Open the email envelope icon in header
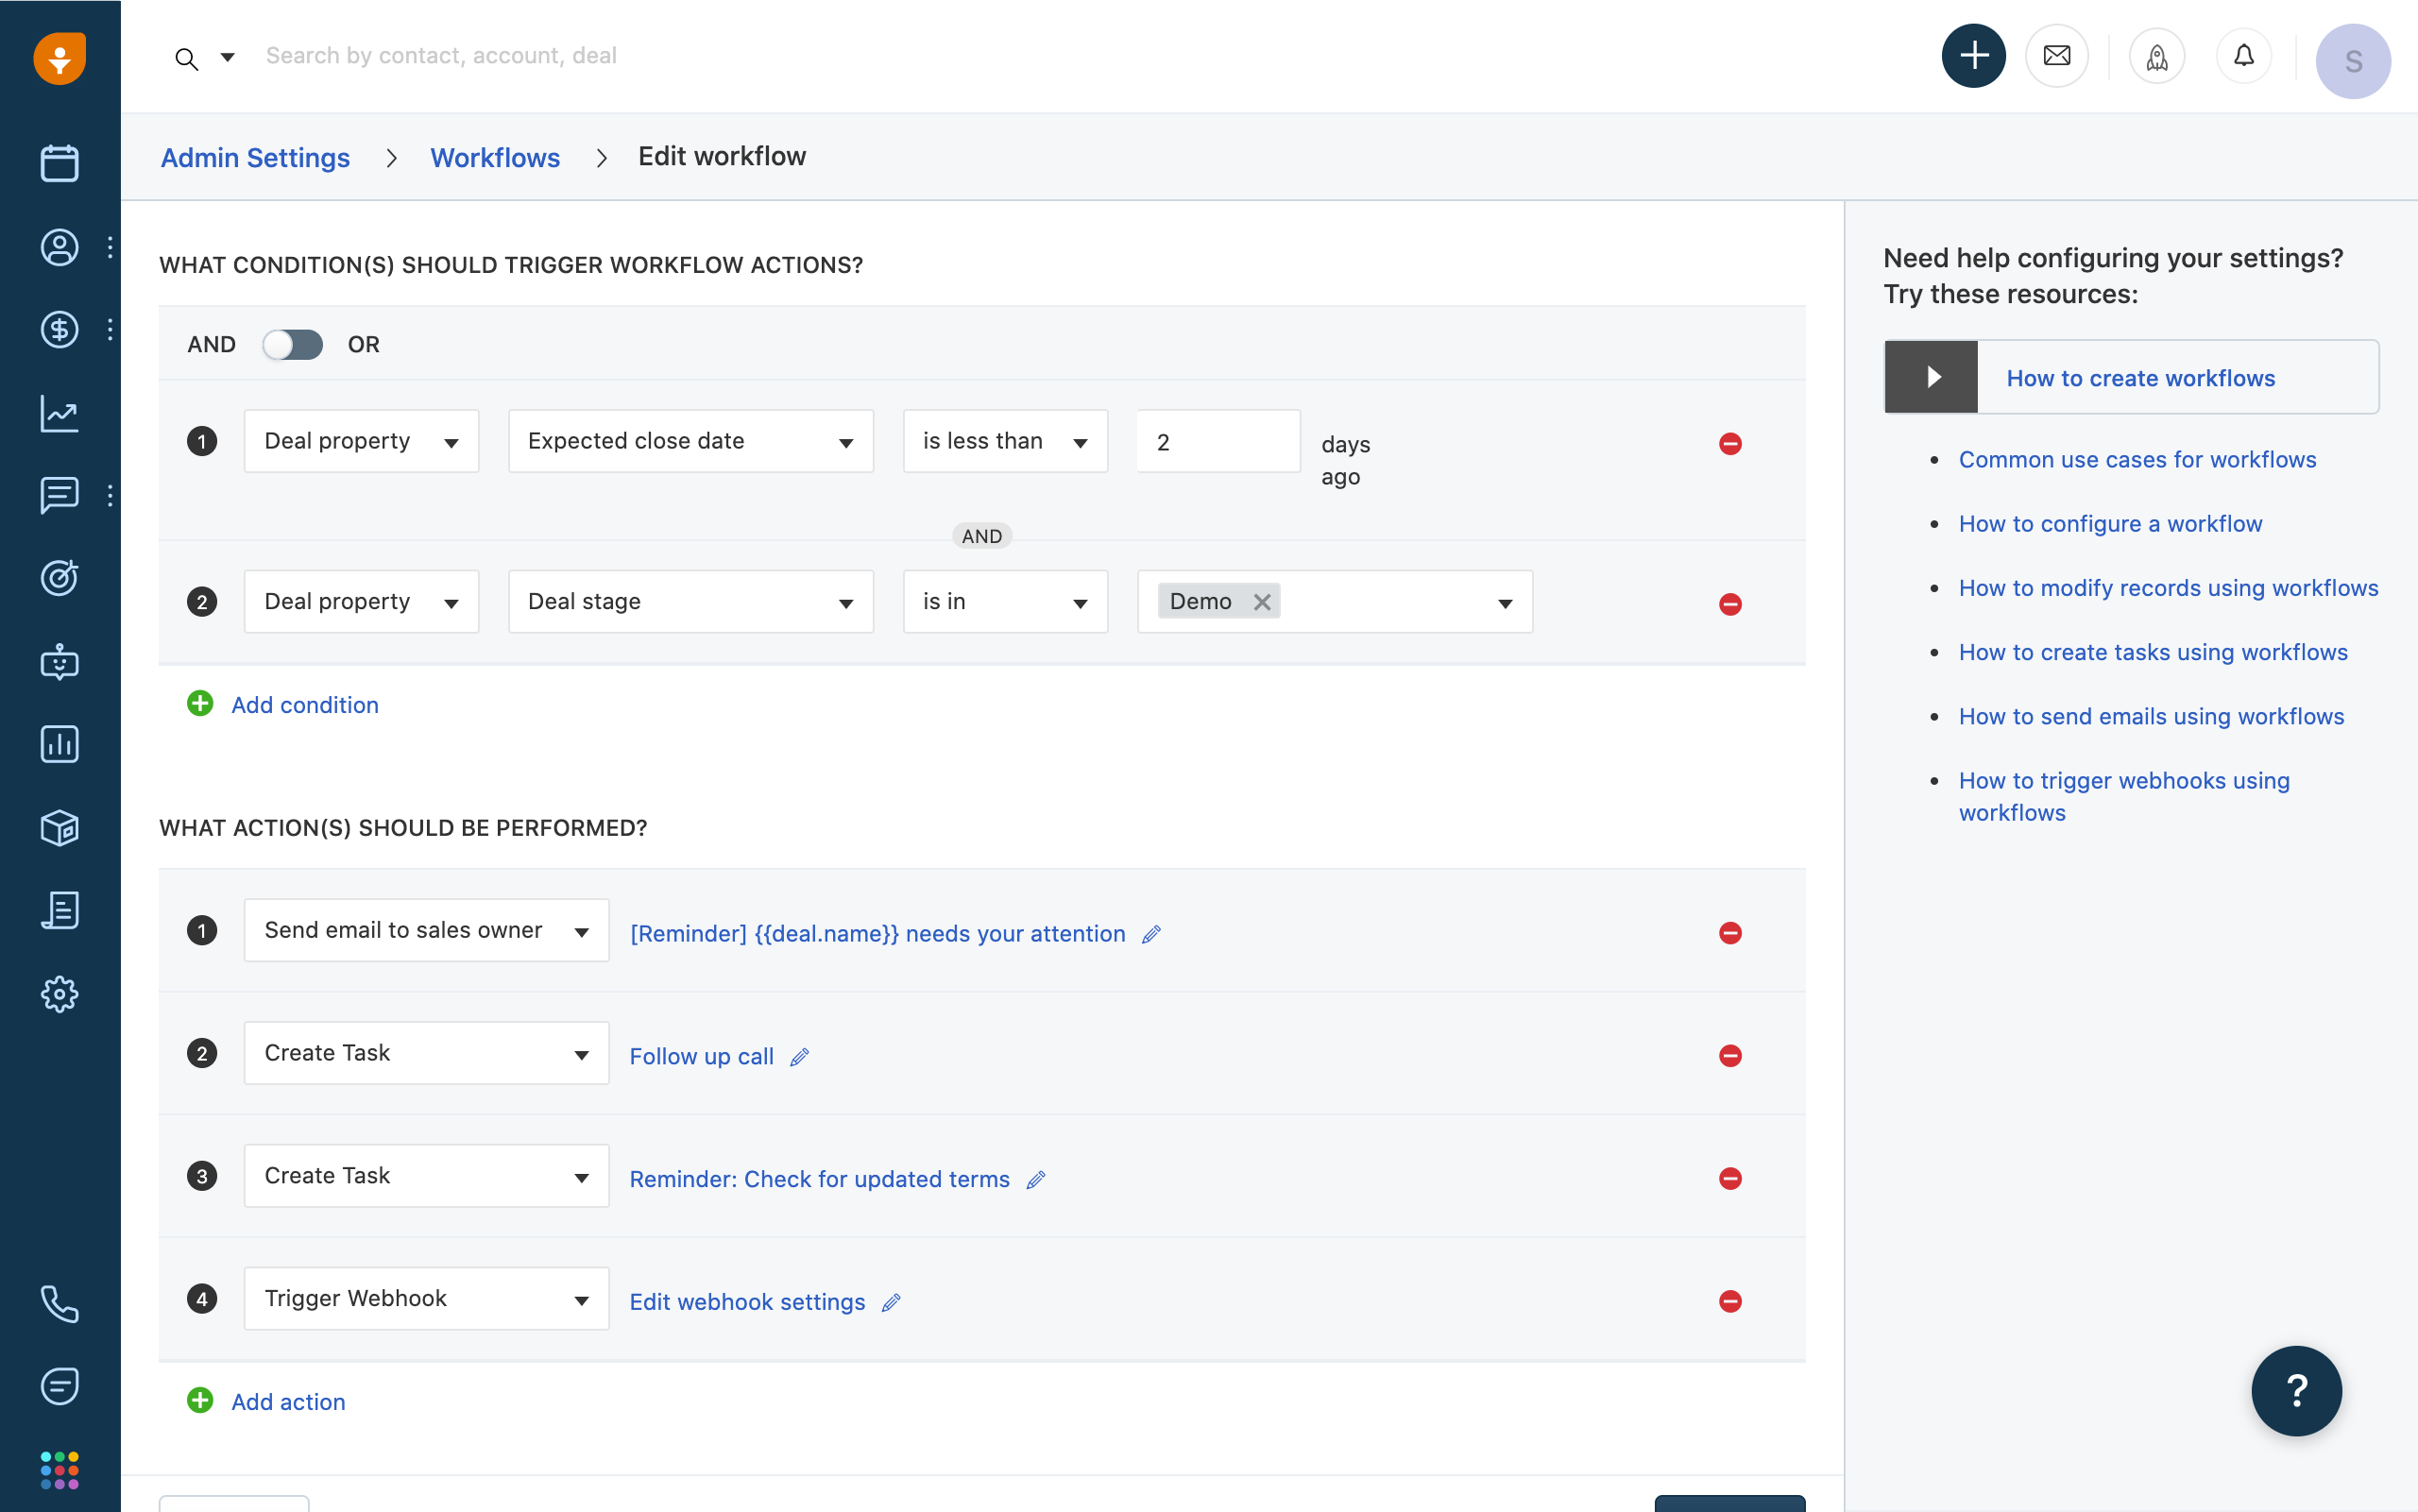Image resolution: width=2418 pixels, height=1512 pixels. (2056, 56)
